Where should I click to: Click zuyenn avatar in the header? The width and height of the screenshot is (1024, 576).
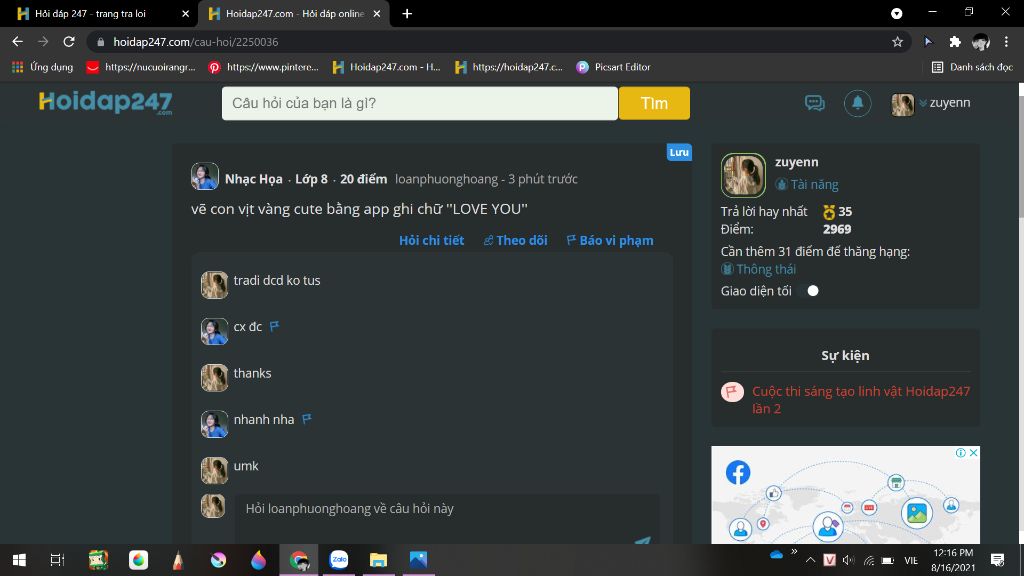903,104
